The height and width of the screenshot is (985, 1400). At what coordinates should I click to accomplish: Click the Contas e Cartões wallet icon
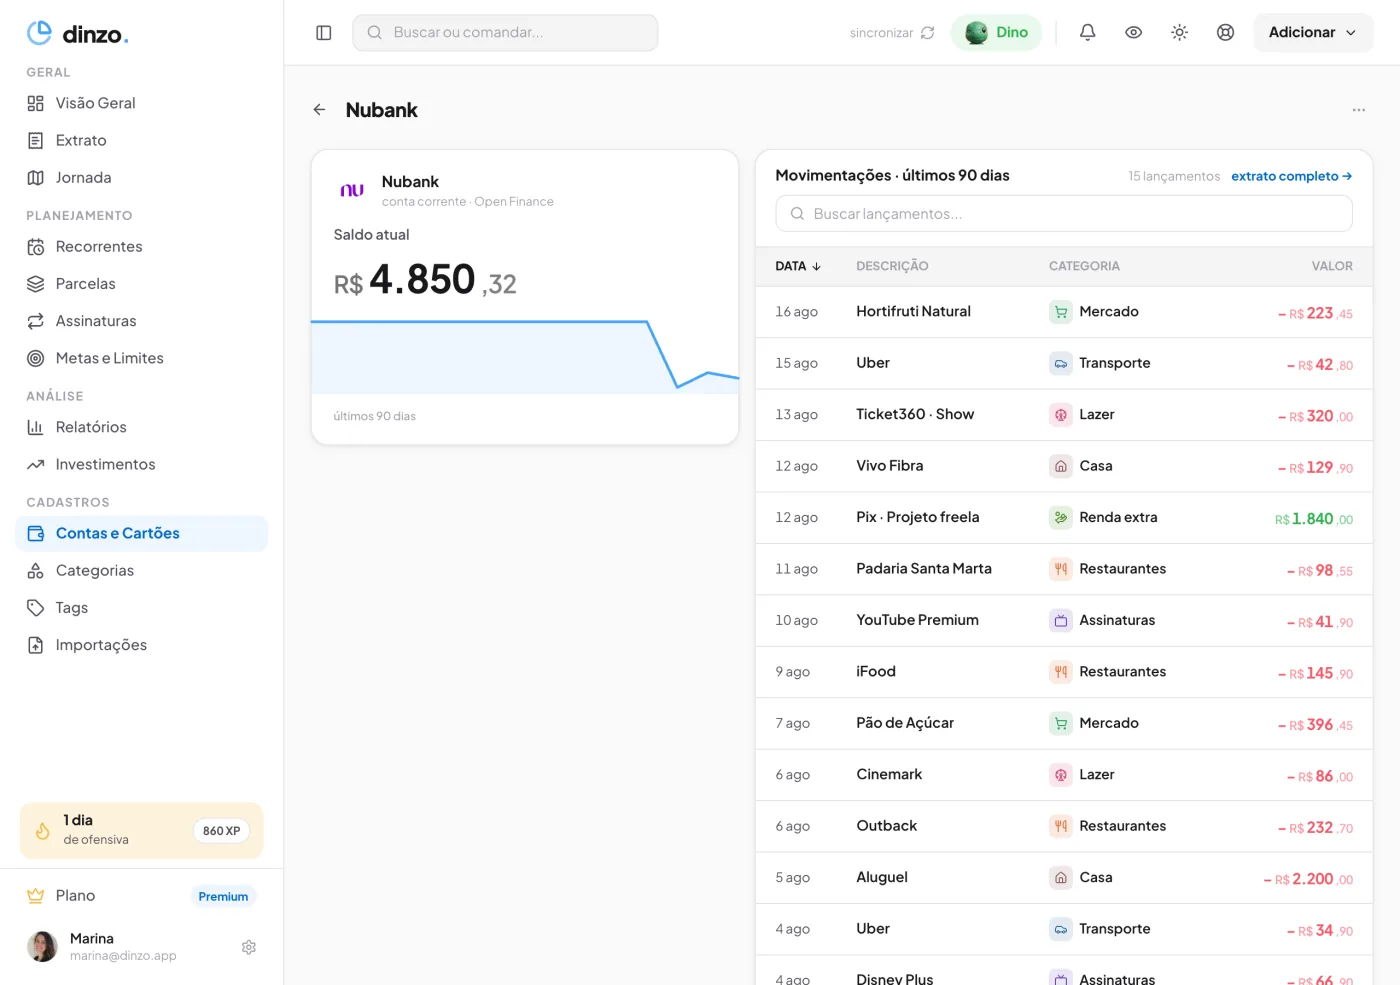coord(36,534)
